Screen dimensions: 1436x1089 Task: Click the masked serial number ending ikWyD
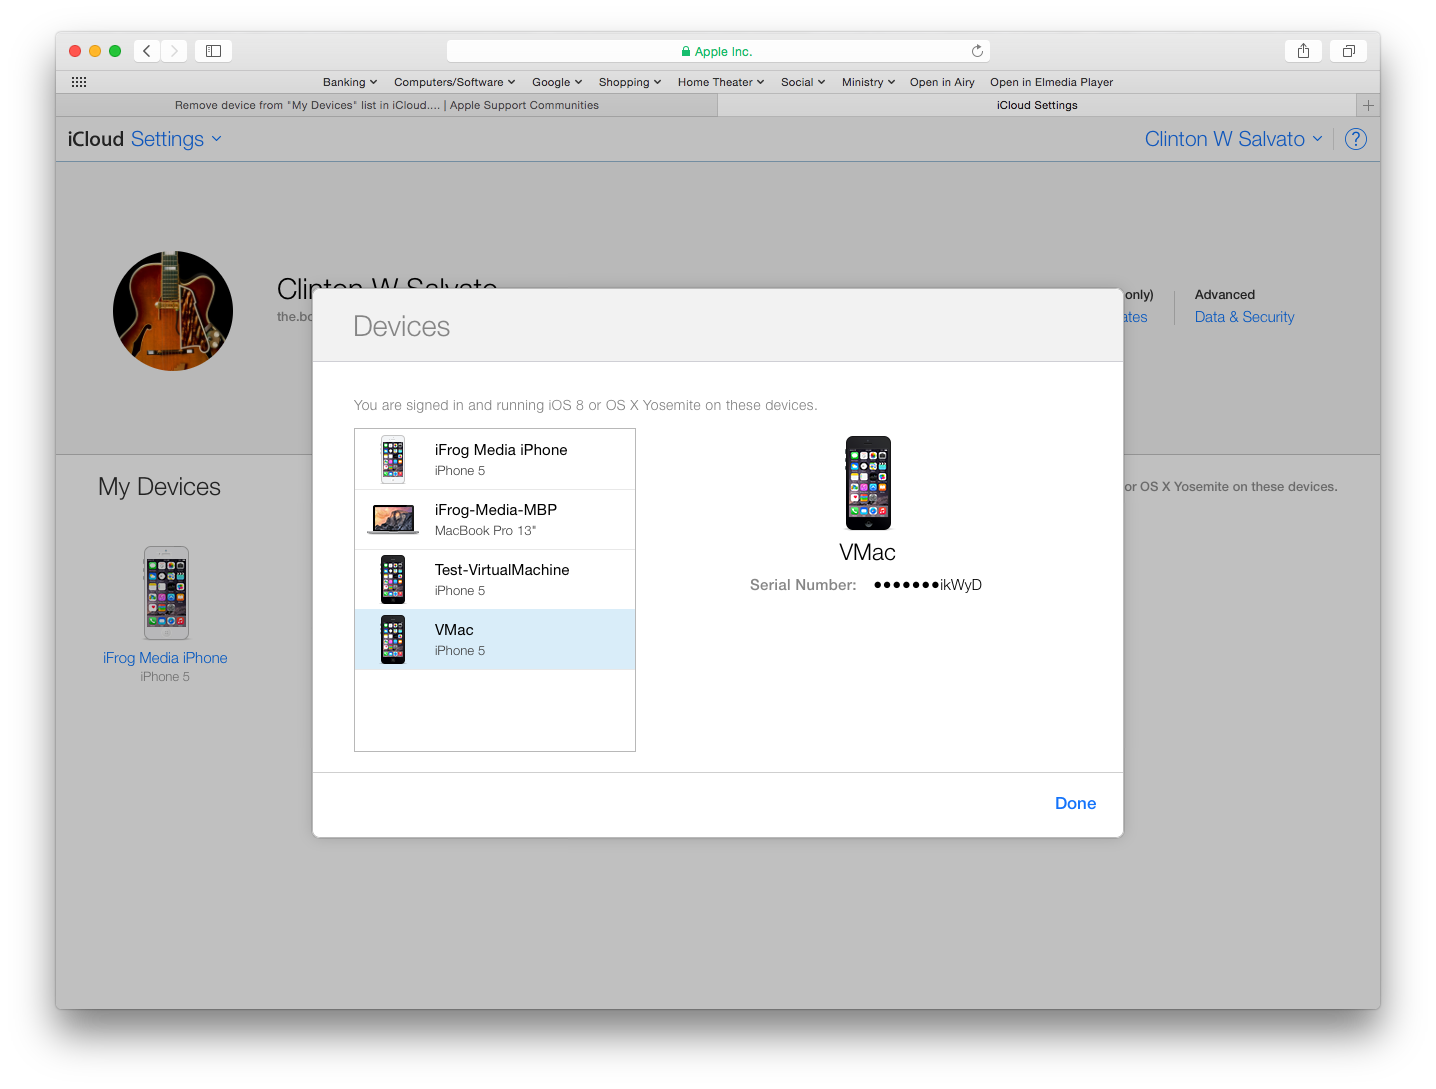point(928,585)
